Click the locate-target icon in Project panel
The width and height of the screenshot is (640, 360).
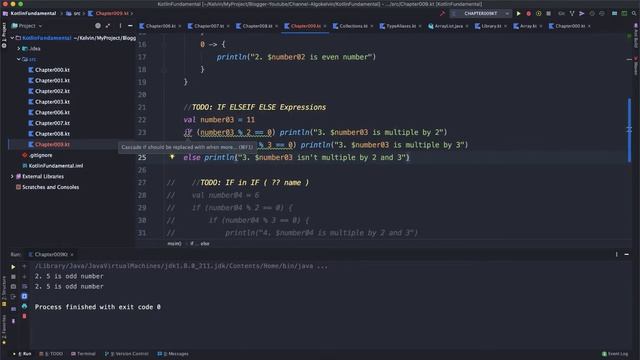(98, 26)
